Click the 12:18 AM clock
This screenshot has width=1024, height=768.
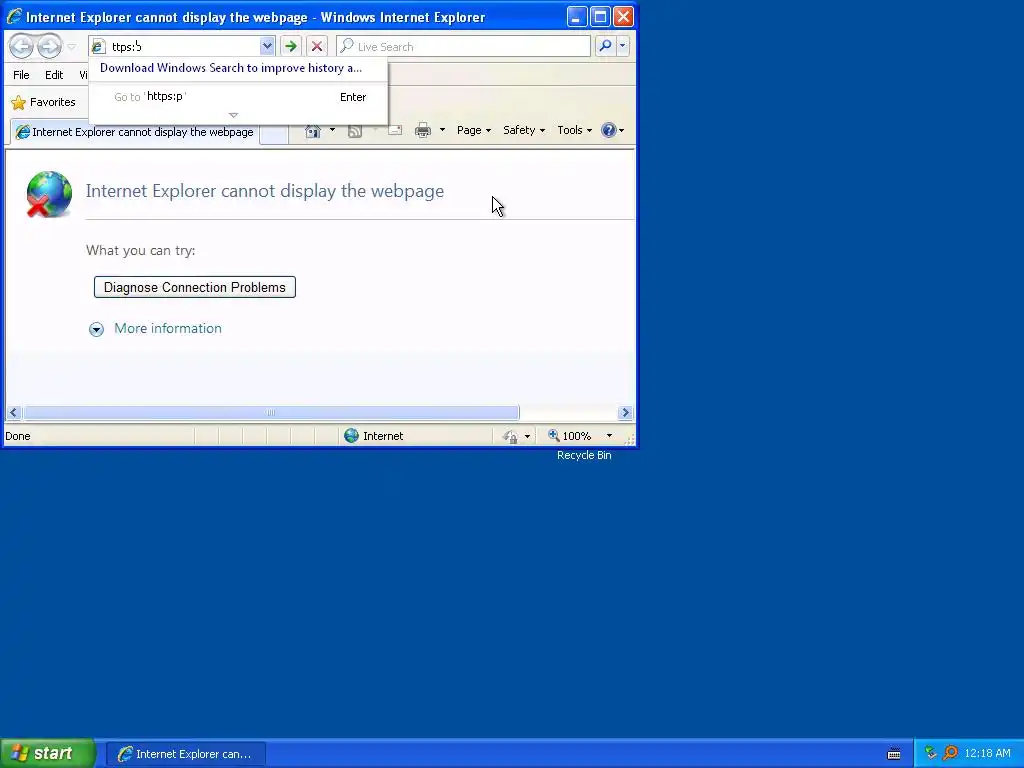pyautogui.click(x=987, y=754)
